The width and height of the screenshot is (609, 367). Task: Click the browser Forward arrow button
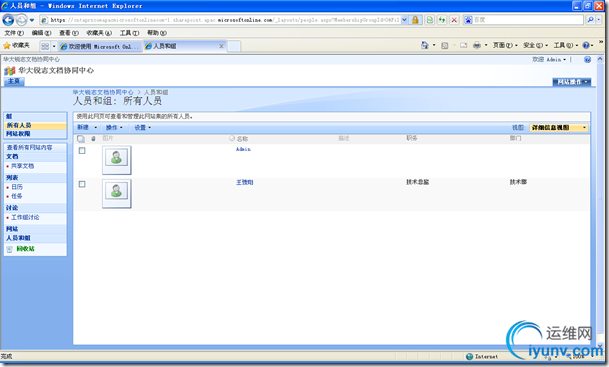click(21, 19)
